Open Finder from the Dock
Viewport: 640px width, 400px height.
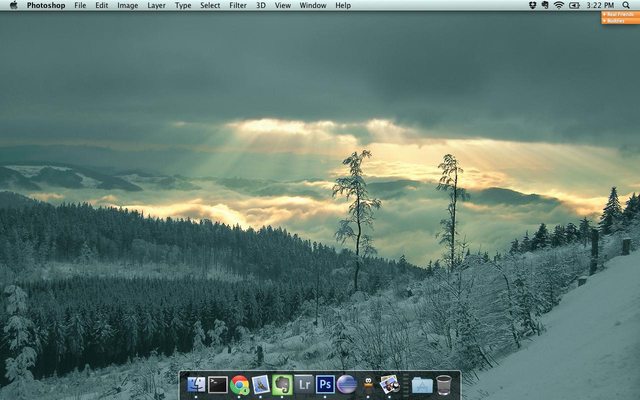tap(196, 384)
